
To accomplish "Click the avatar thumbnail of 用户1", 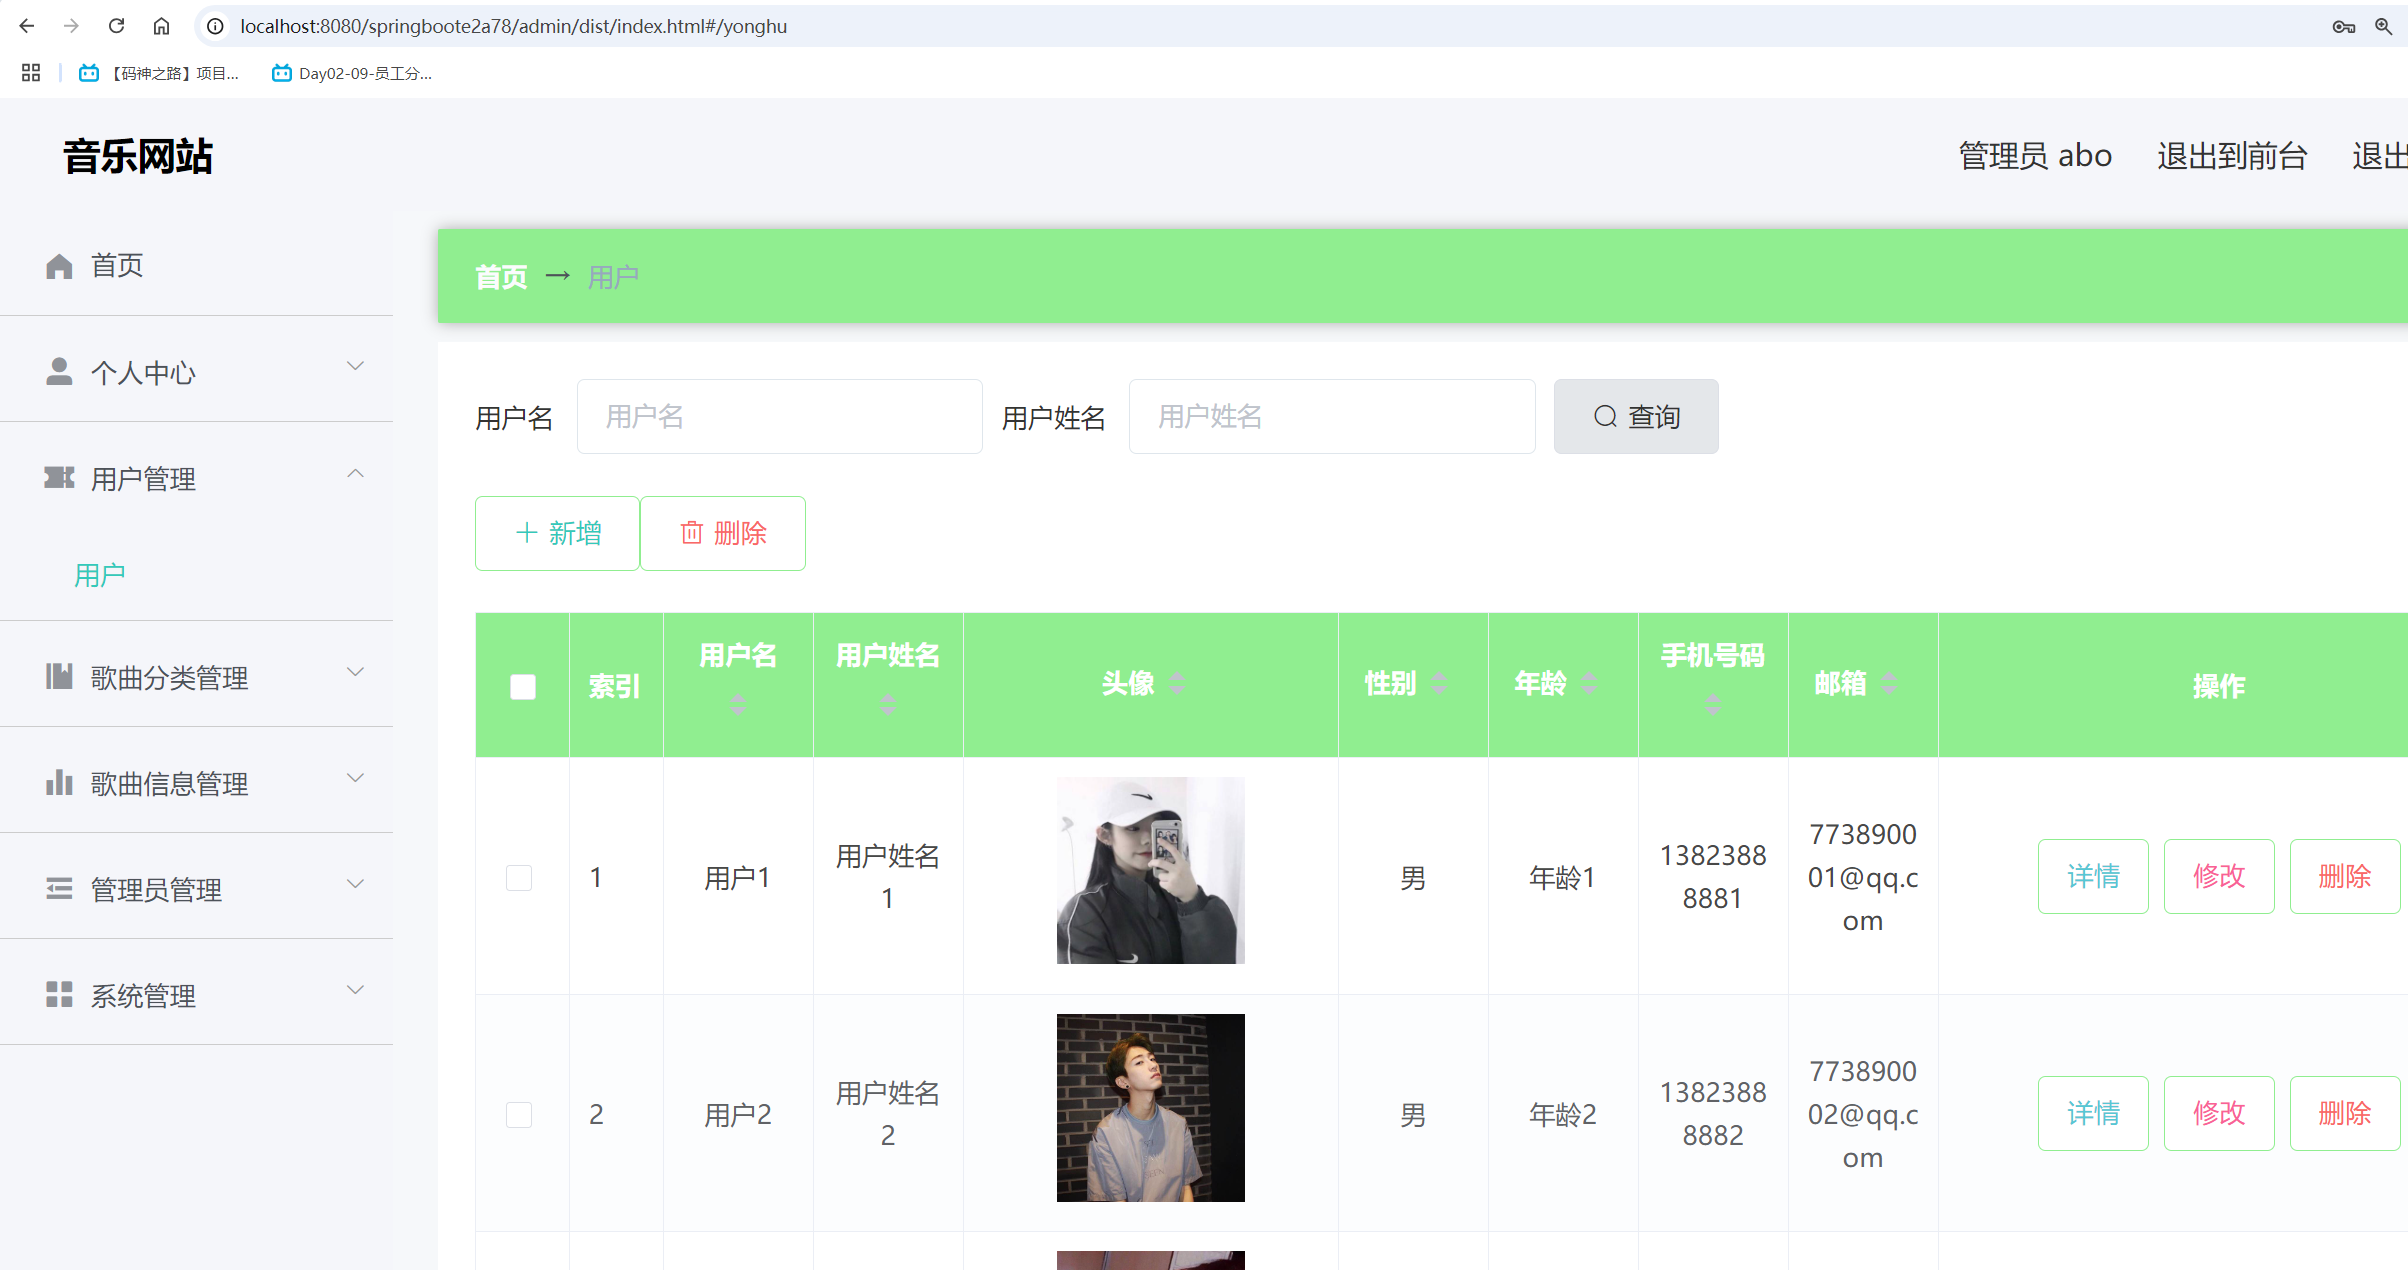I will pyautogui.click(x=1150, y=870).
